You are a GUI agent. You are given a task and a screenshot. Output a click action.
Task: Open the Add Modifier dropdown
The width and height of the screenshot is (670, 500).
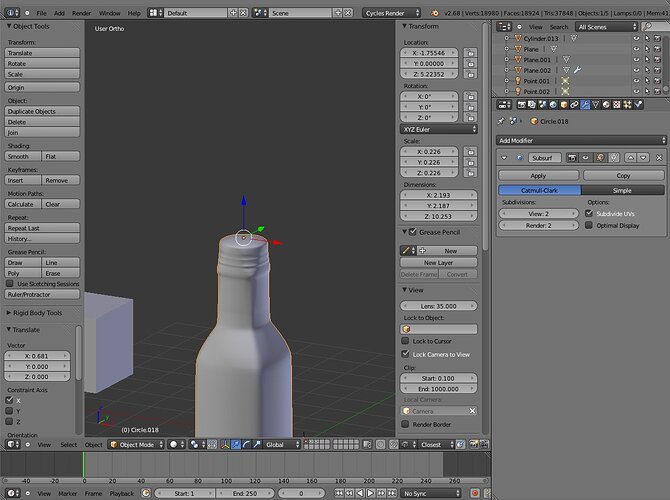click(x=581, y=140)
